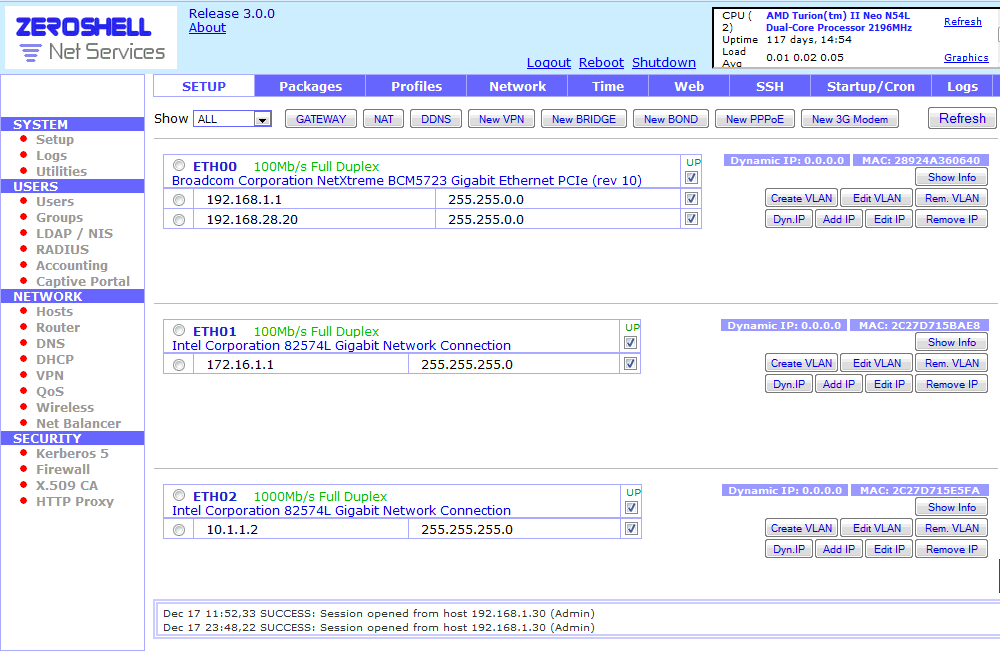
Task: Click the Logout link
Action: (548, 63)
